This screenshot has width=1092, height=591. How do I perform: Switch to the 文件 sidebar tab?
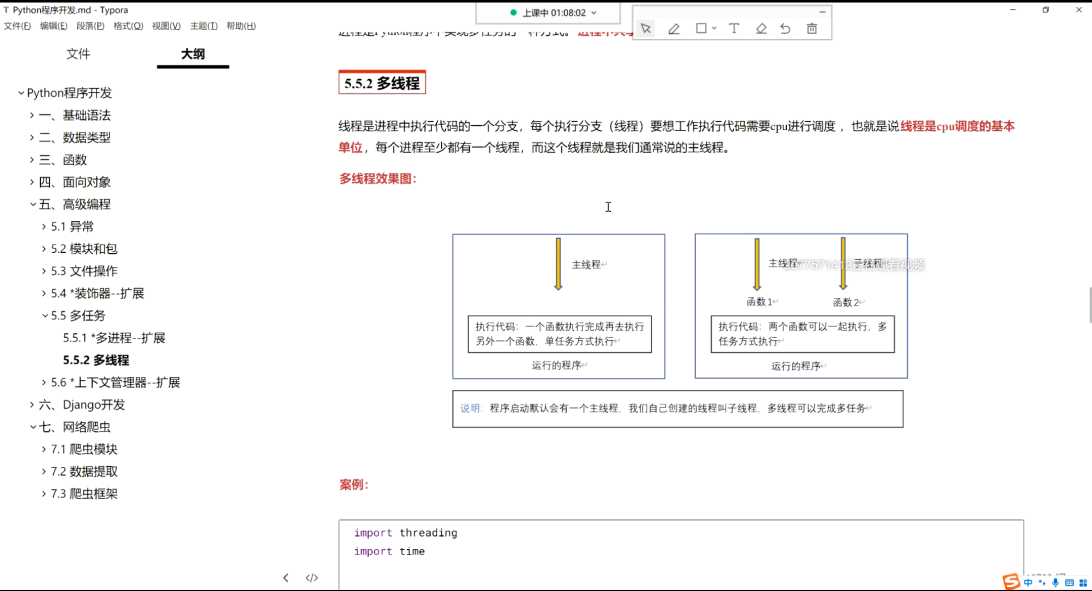(x=78, y=54)
